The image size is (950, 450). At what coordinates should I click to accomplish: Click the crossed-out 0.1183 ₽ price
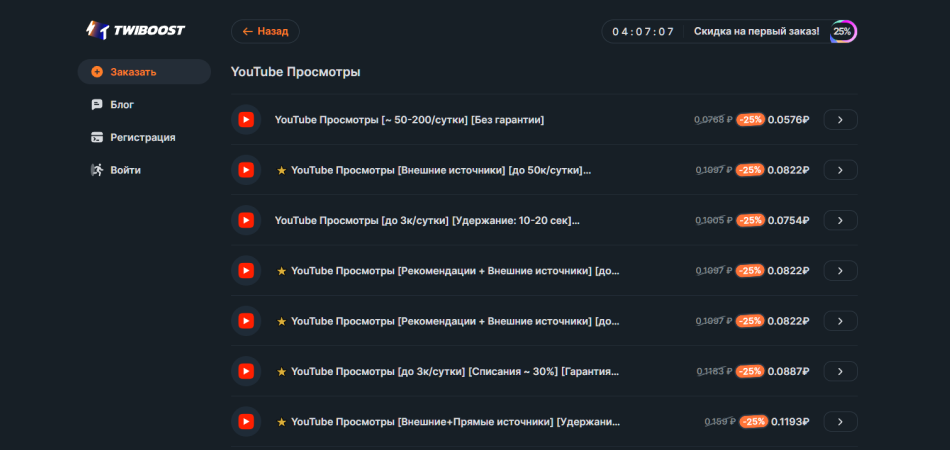(714, 371)
